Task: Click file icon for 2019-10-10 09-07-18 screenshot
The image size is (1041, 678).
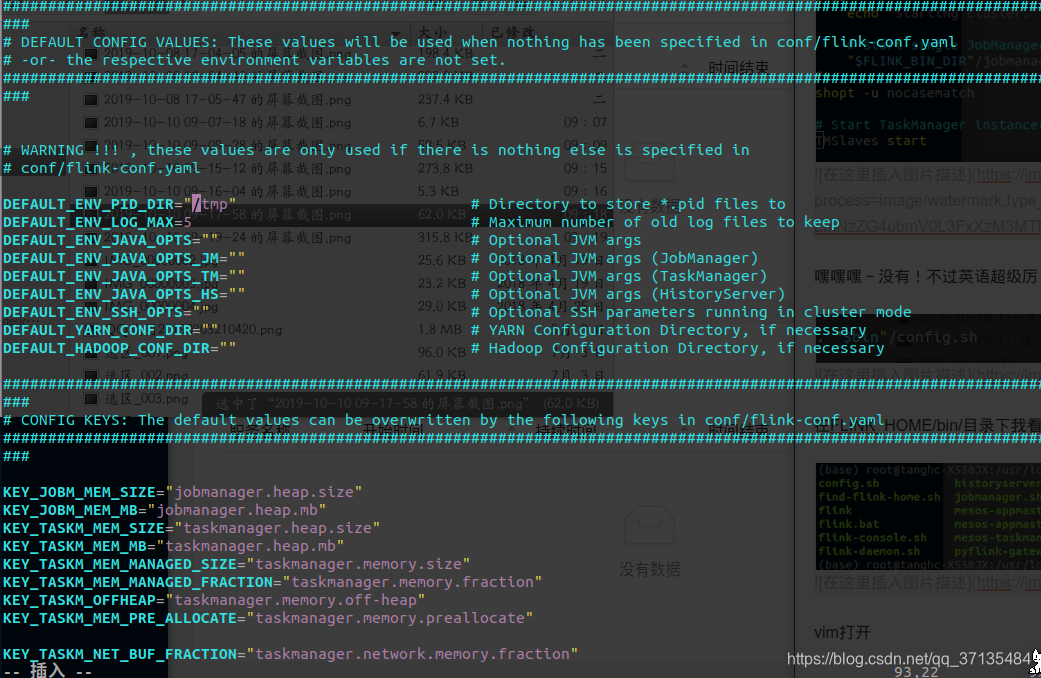Action: pyautogui.click(x=91, y=123)
